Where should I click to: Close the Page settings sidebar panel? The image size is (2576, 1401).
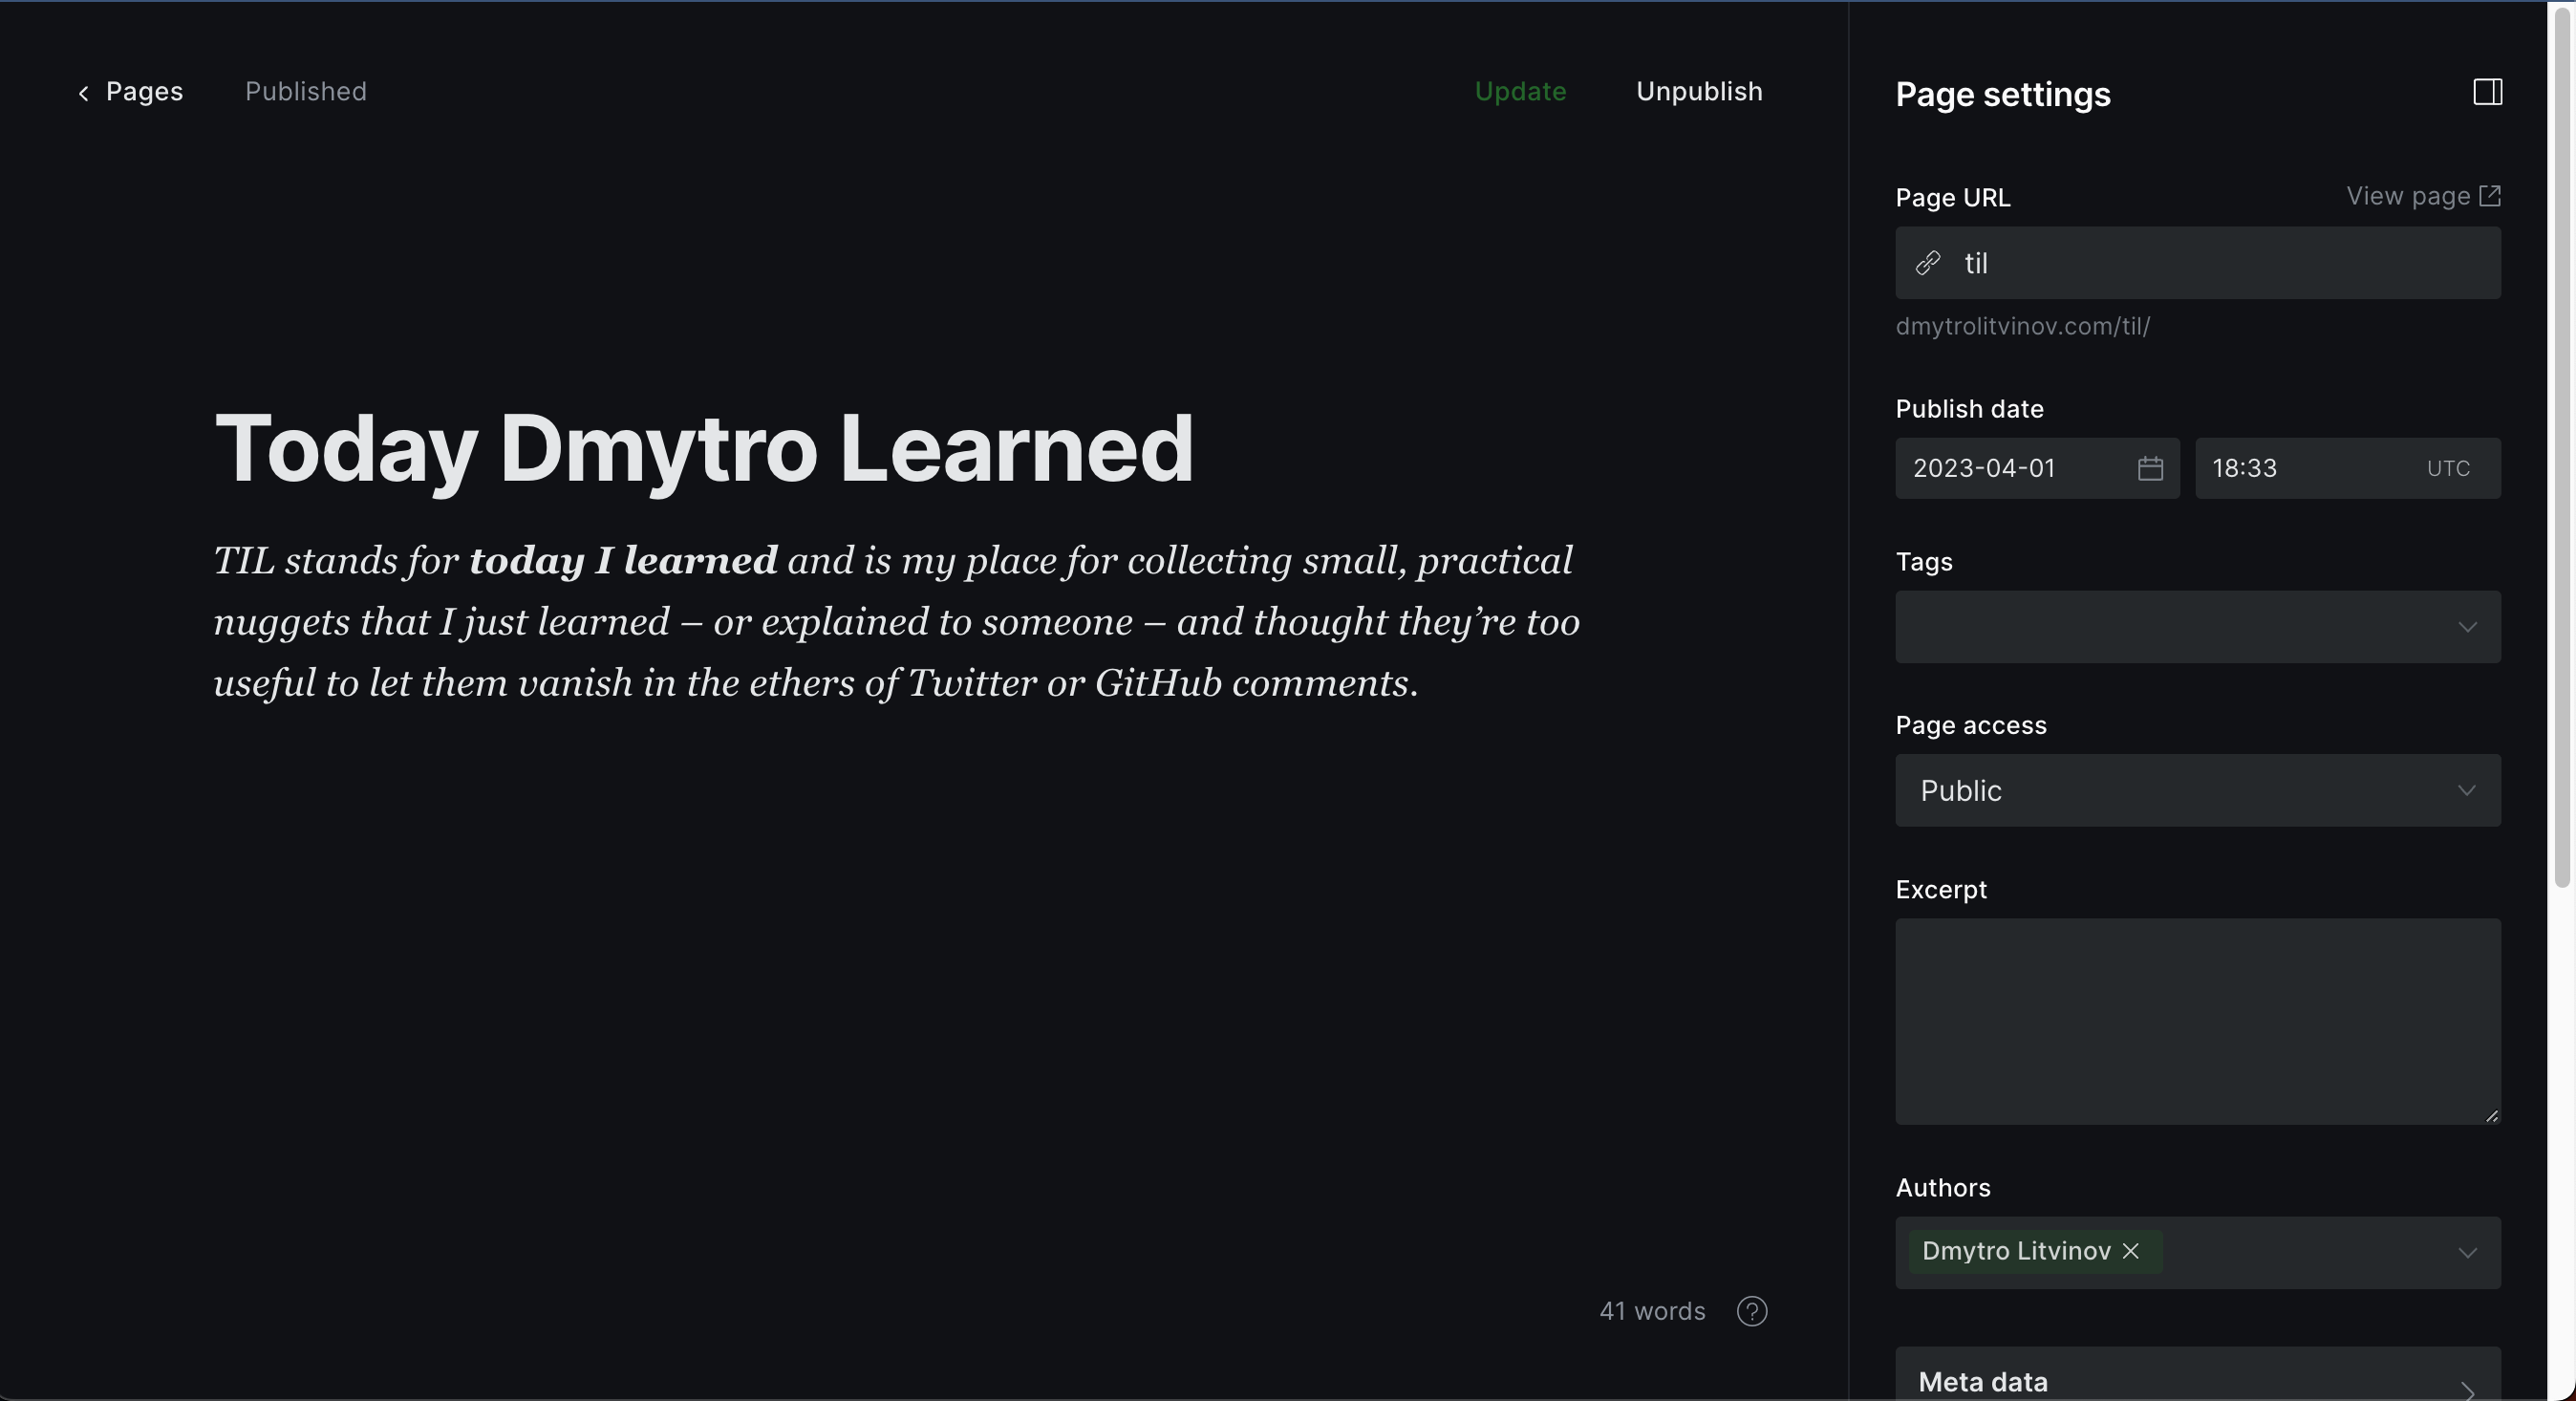pyautogui.click(x=2487, y=92)
